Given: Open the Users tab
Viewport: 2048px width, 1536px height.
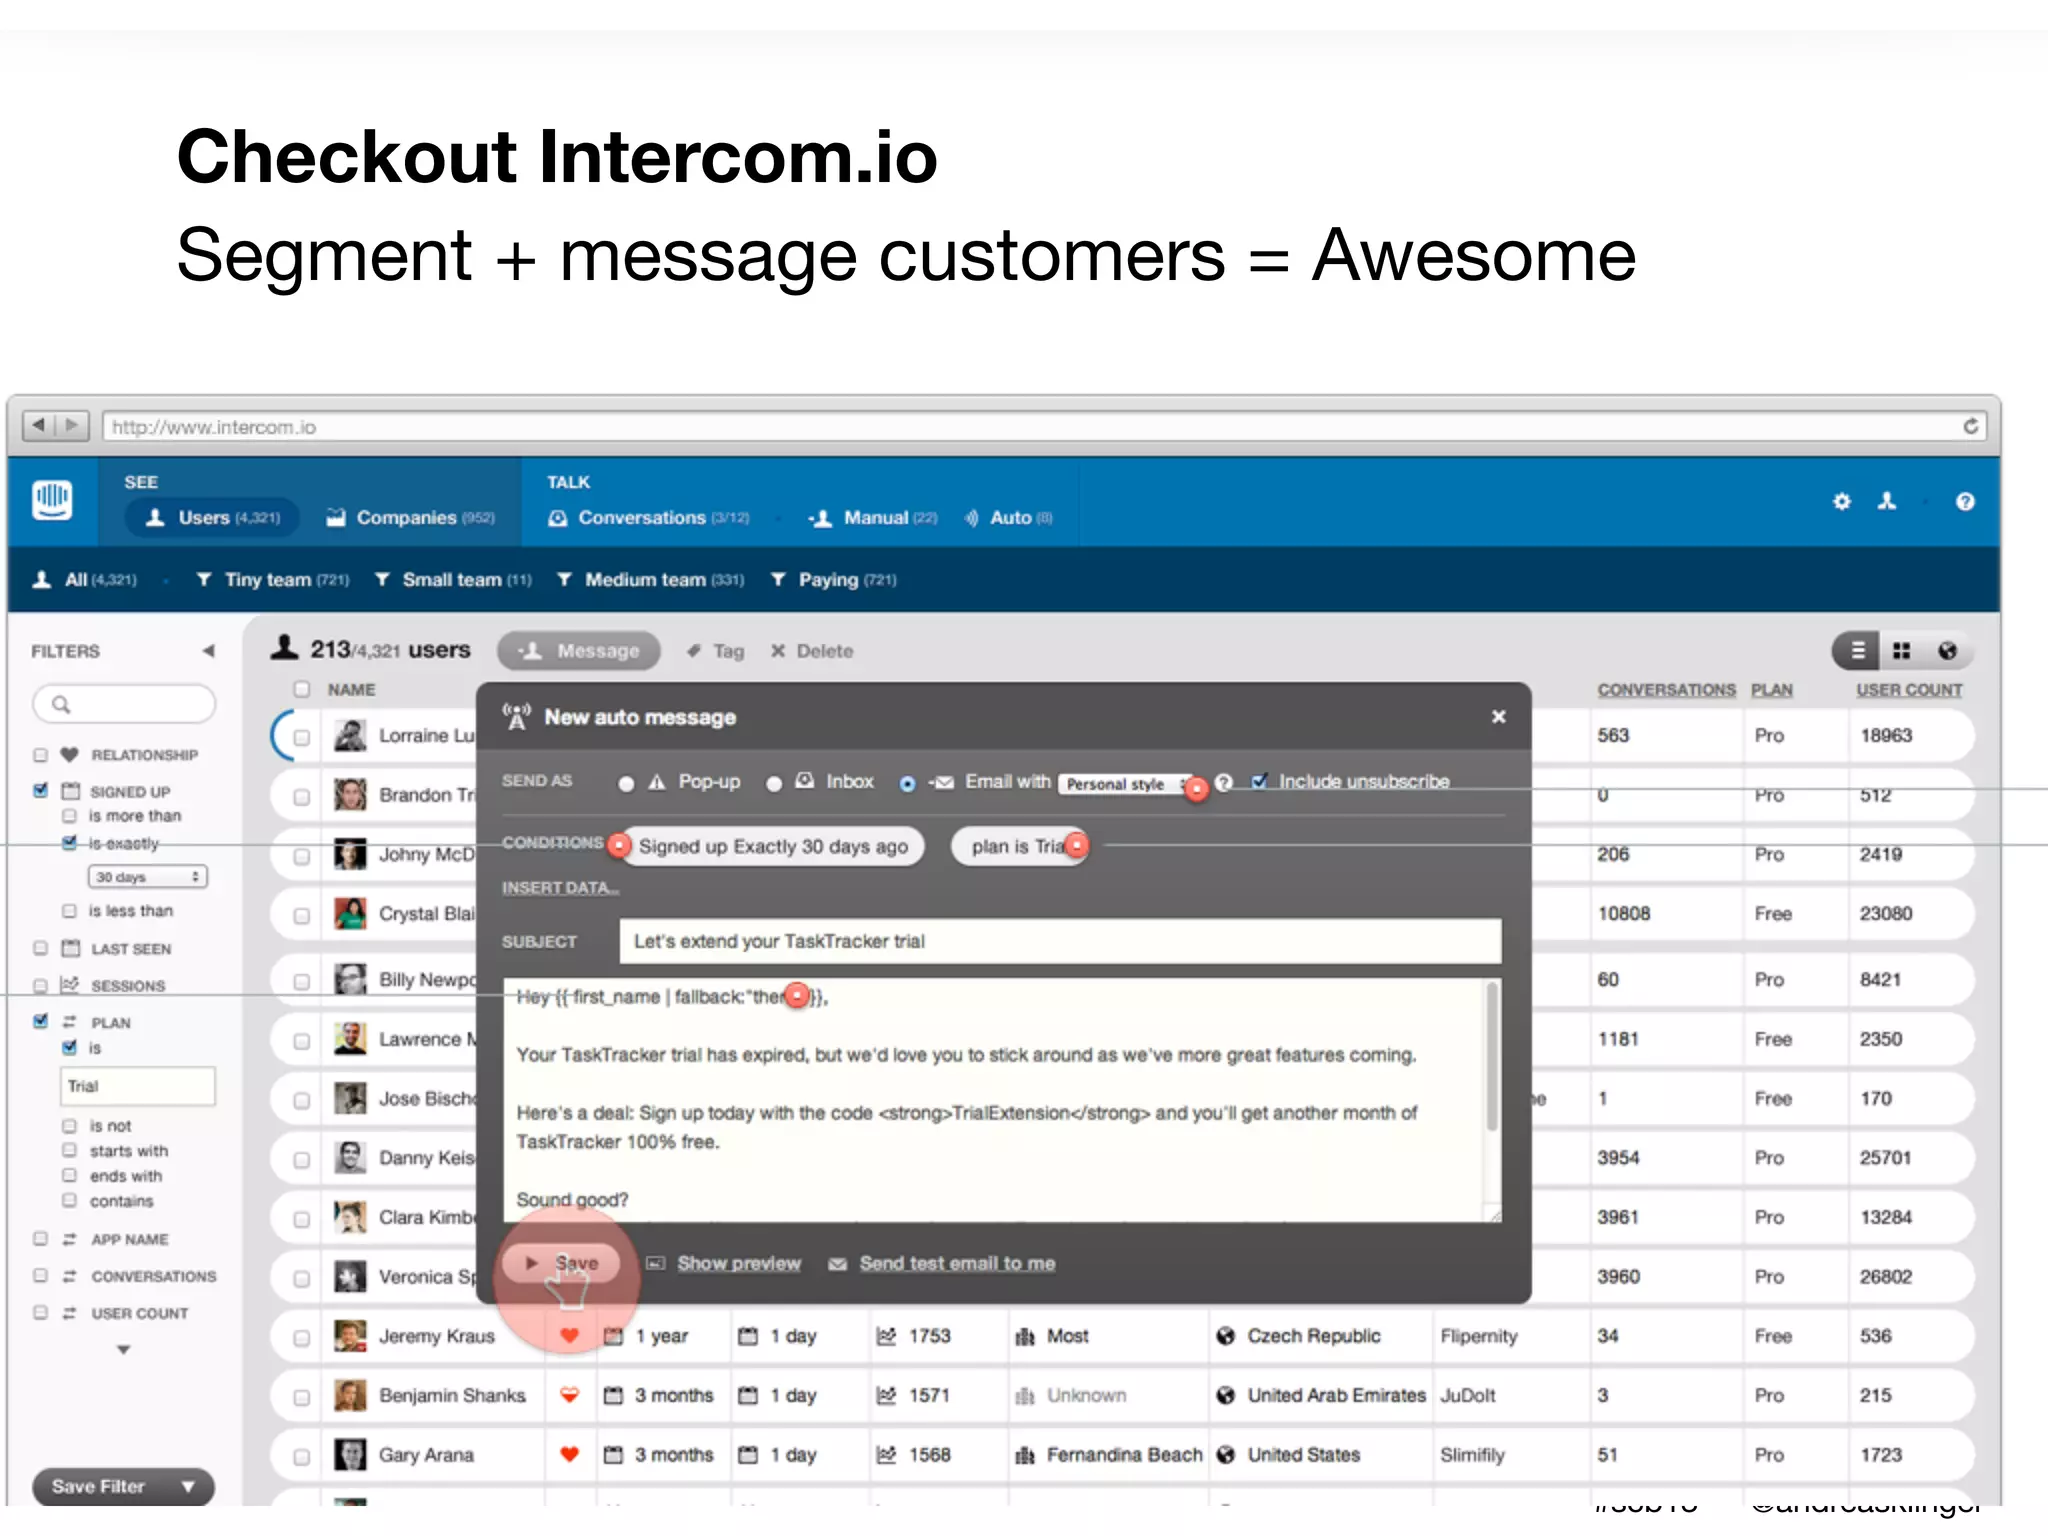Looking at the screenshot, I should point(213,518).
